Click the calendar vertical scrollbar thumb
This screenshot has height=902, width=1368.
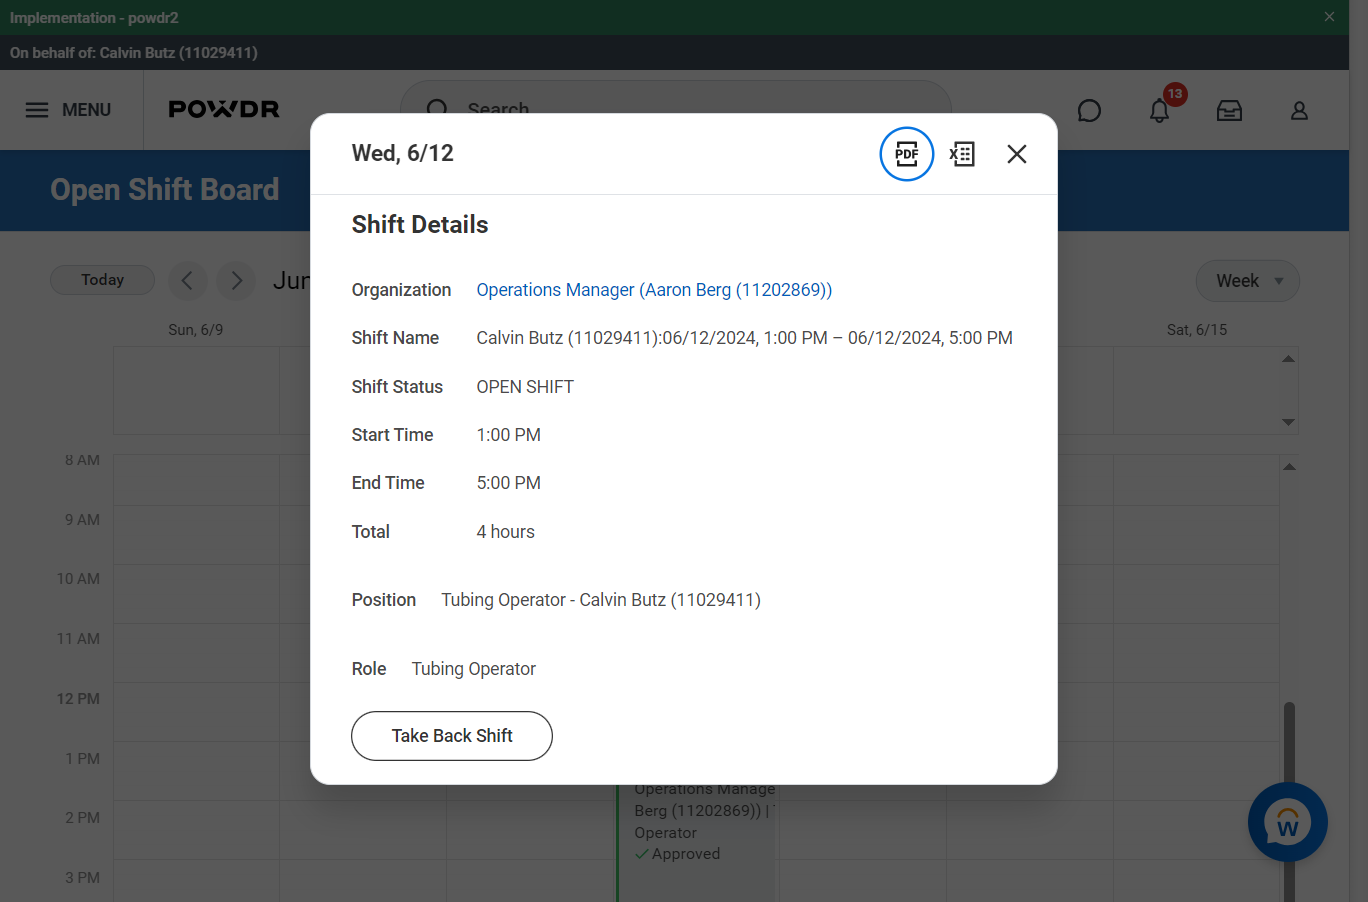(1289, 800)
